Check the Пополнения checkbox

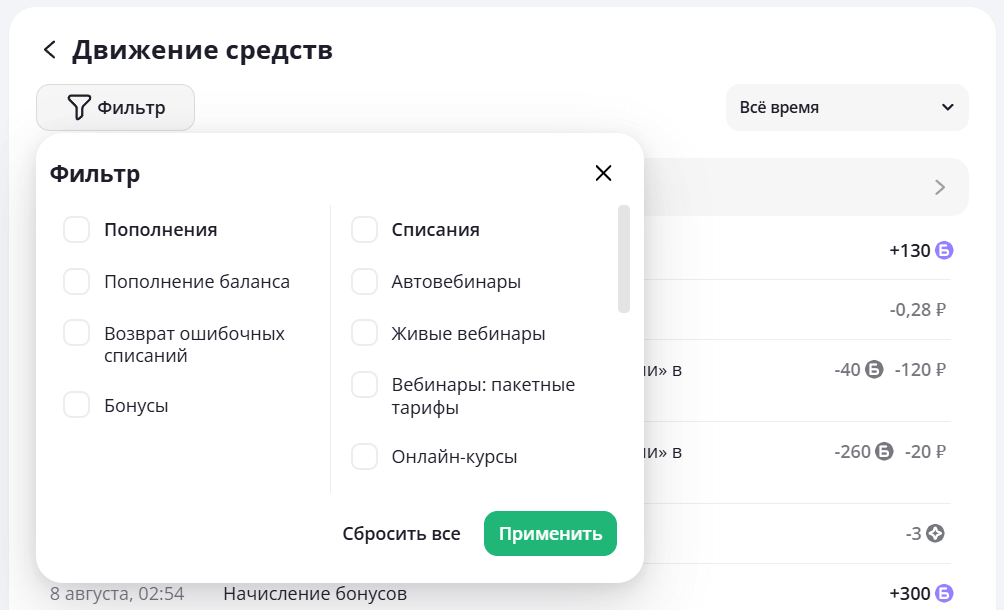[x=77, y=230]
